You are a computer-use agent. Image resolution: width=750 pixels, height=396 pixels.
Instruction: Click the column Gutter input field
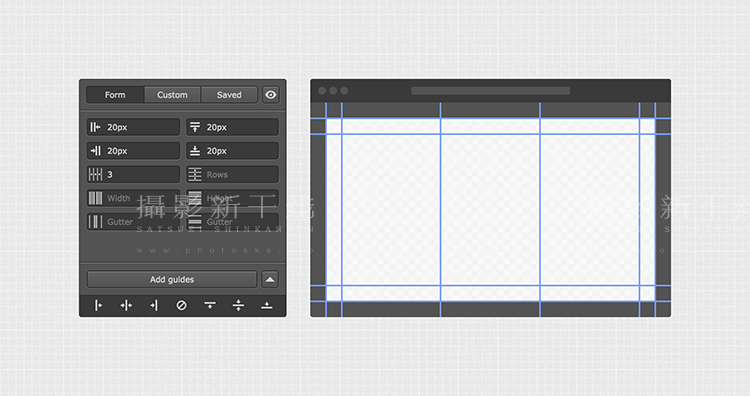point(133,221)
